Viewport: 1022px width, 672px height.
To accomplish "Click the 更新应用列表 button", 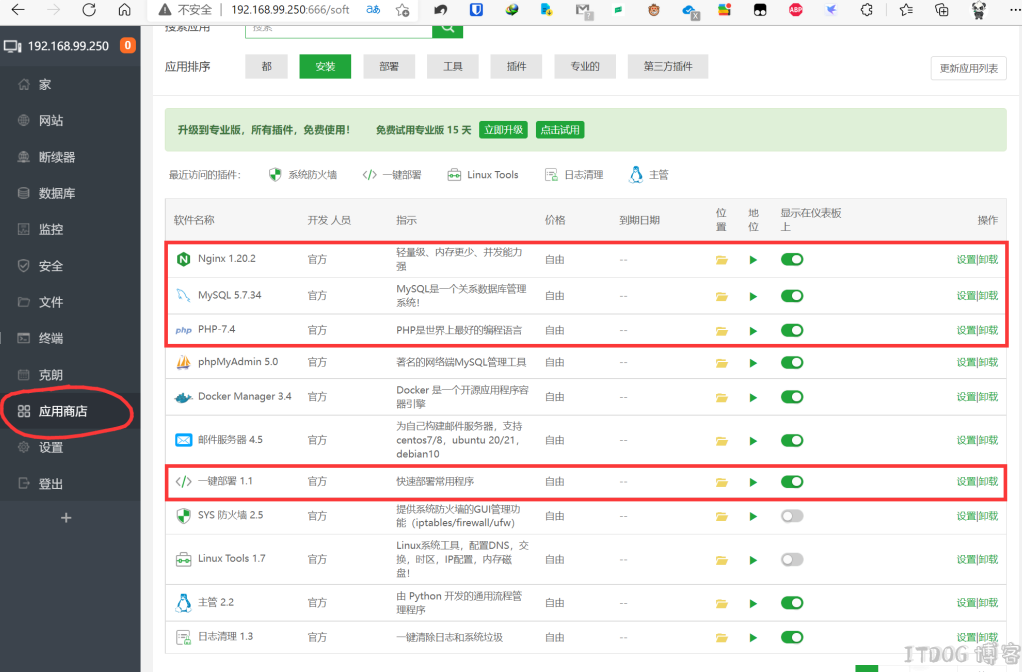I will tap(969, 68).
